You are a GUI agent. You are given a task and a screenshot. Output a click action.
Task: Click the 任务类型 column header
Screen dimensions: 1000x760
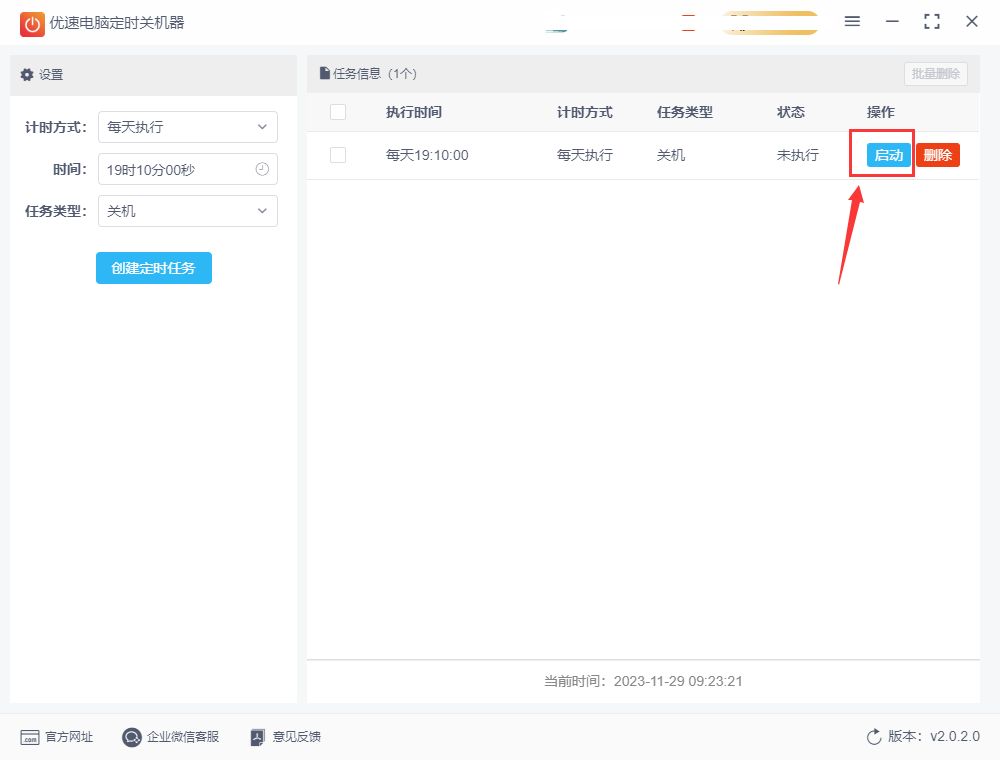[x=685, y=112]
